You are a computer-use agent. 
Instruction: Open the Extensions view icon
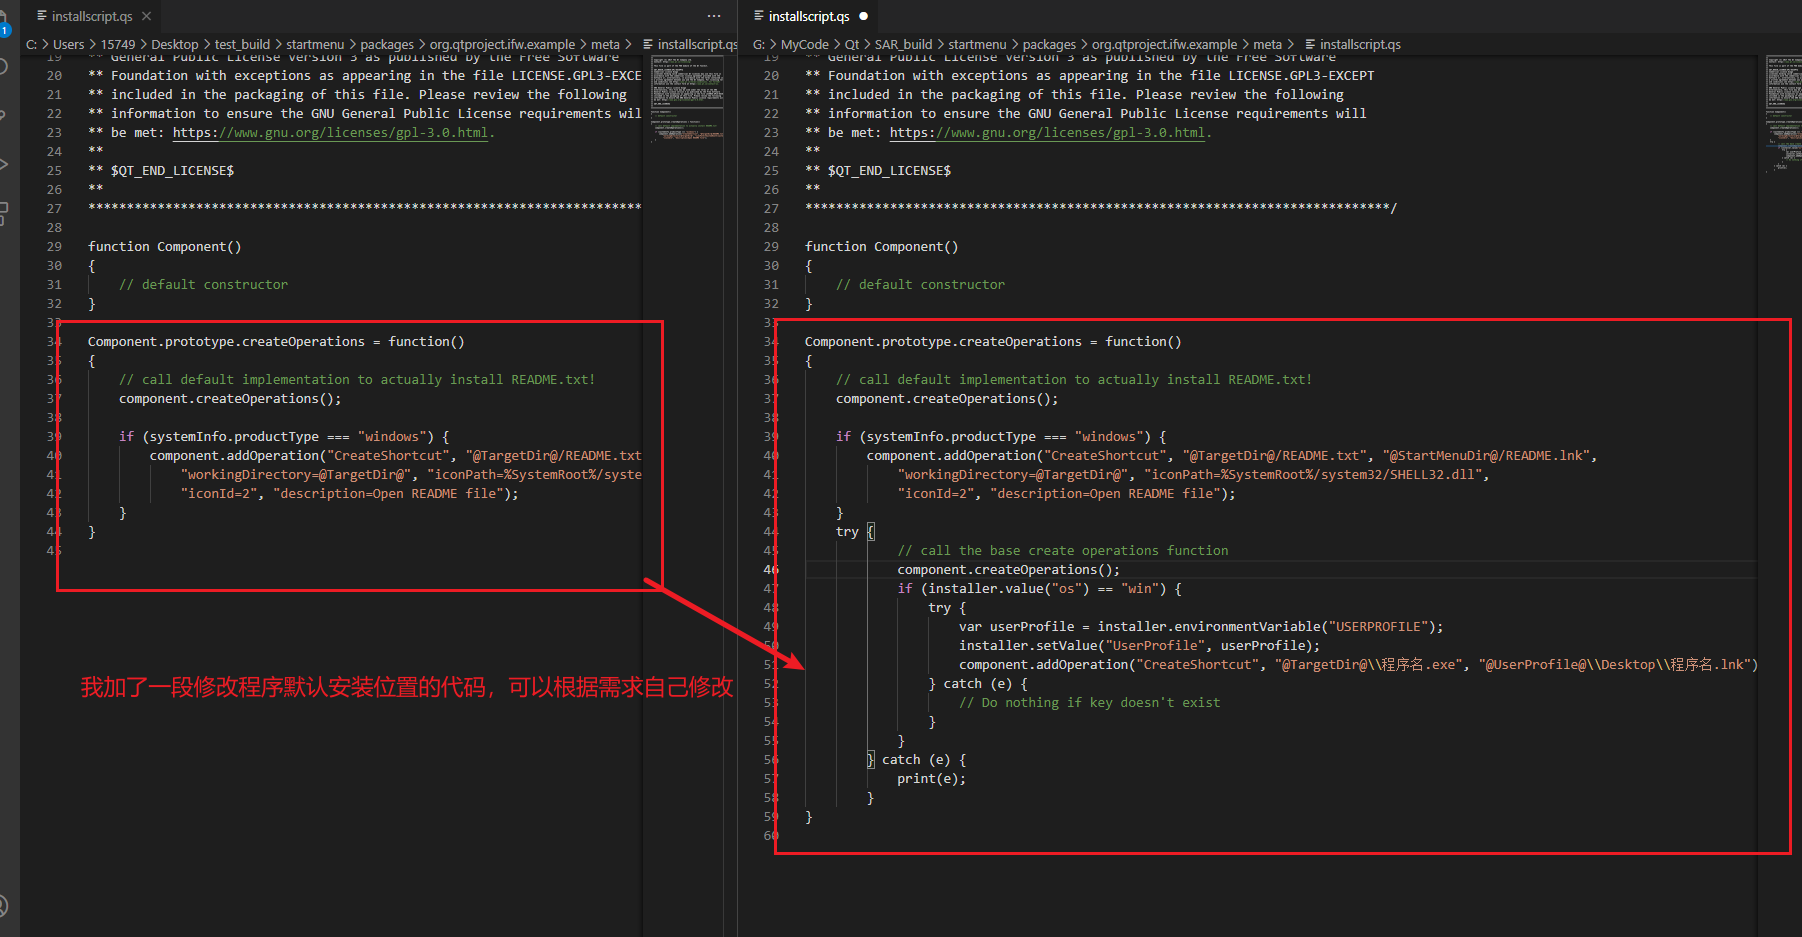pyautogui.click(x=4, y=212)
